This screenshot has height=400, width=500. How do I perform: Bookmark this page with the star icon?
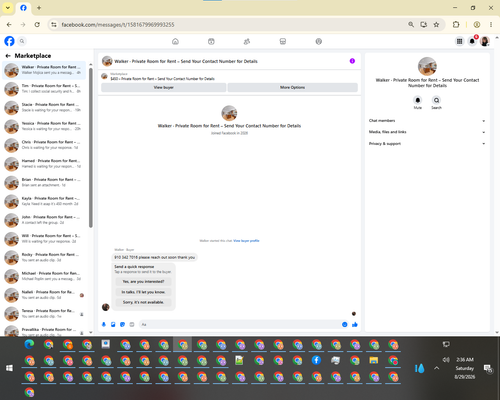point(436,24)
